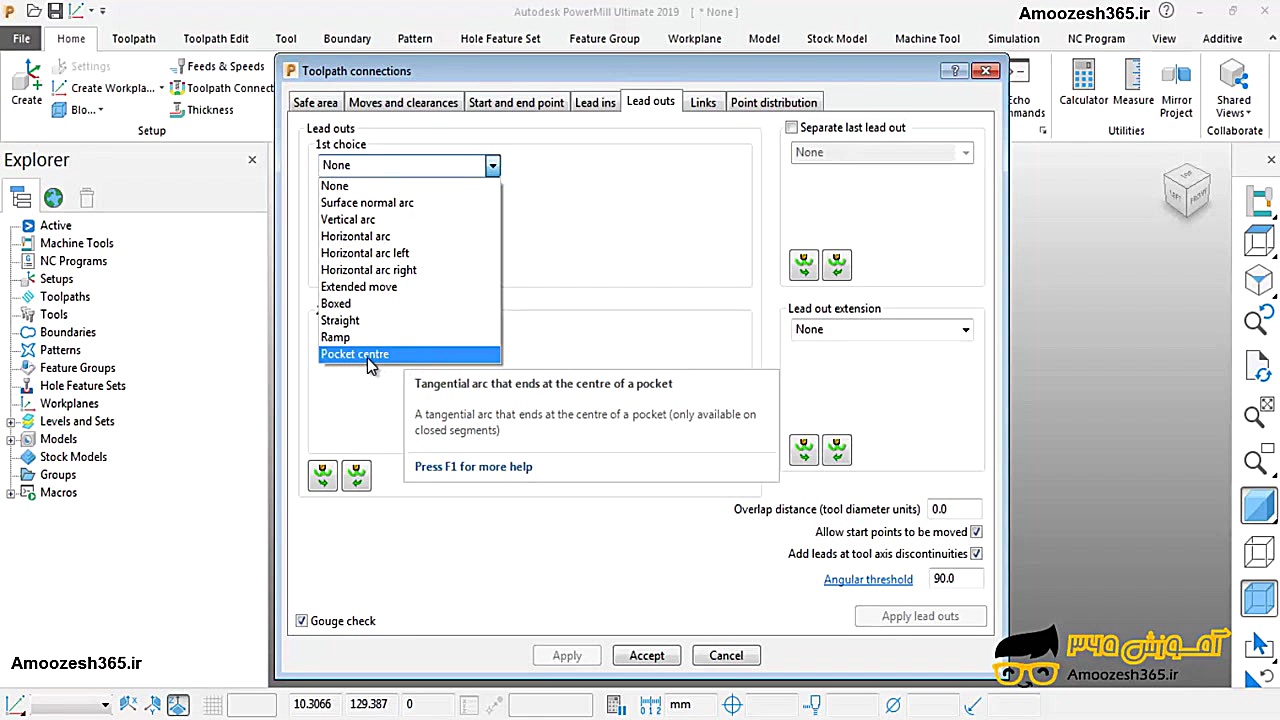Click the Apply lead outs button
Image resolution: width=1280 pixels, height=720 pixels.
[x=920, y=617]
